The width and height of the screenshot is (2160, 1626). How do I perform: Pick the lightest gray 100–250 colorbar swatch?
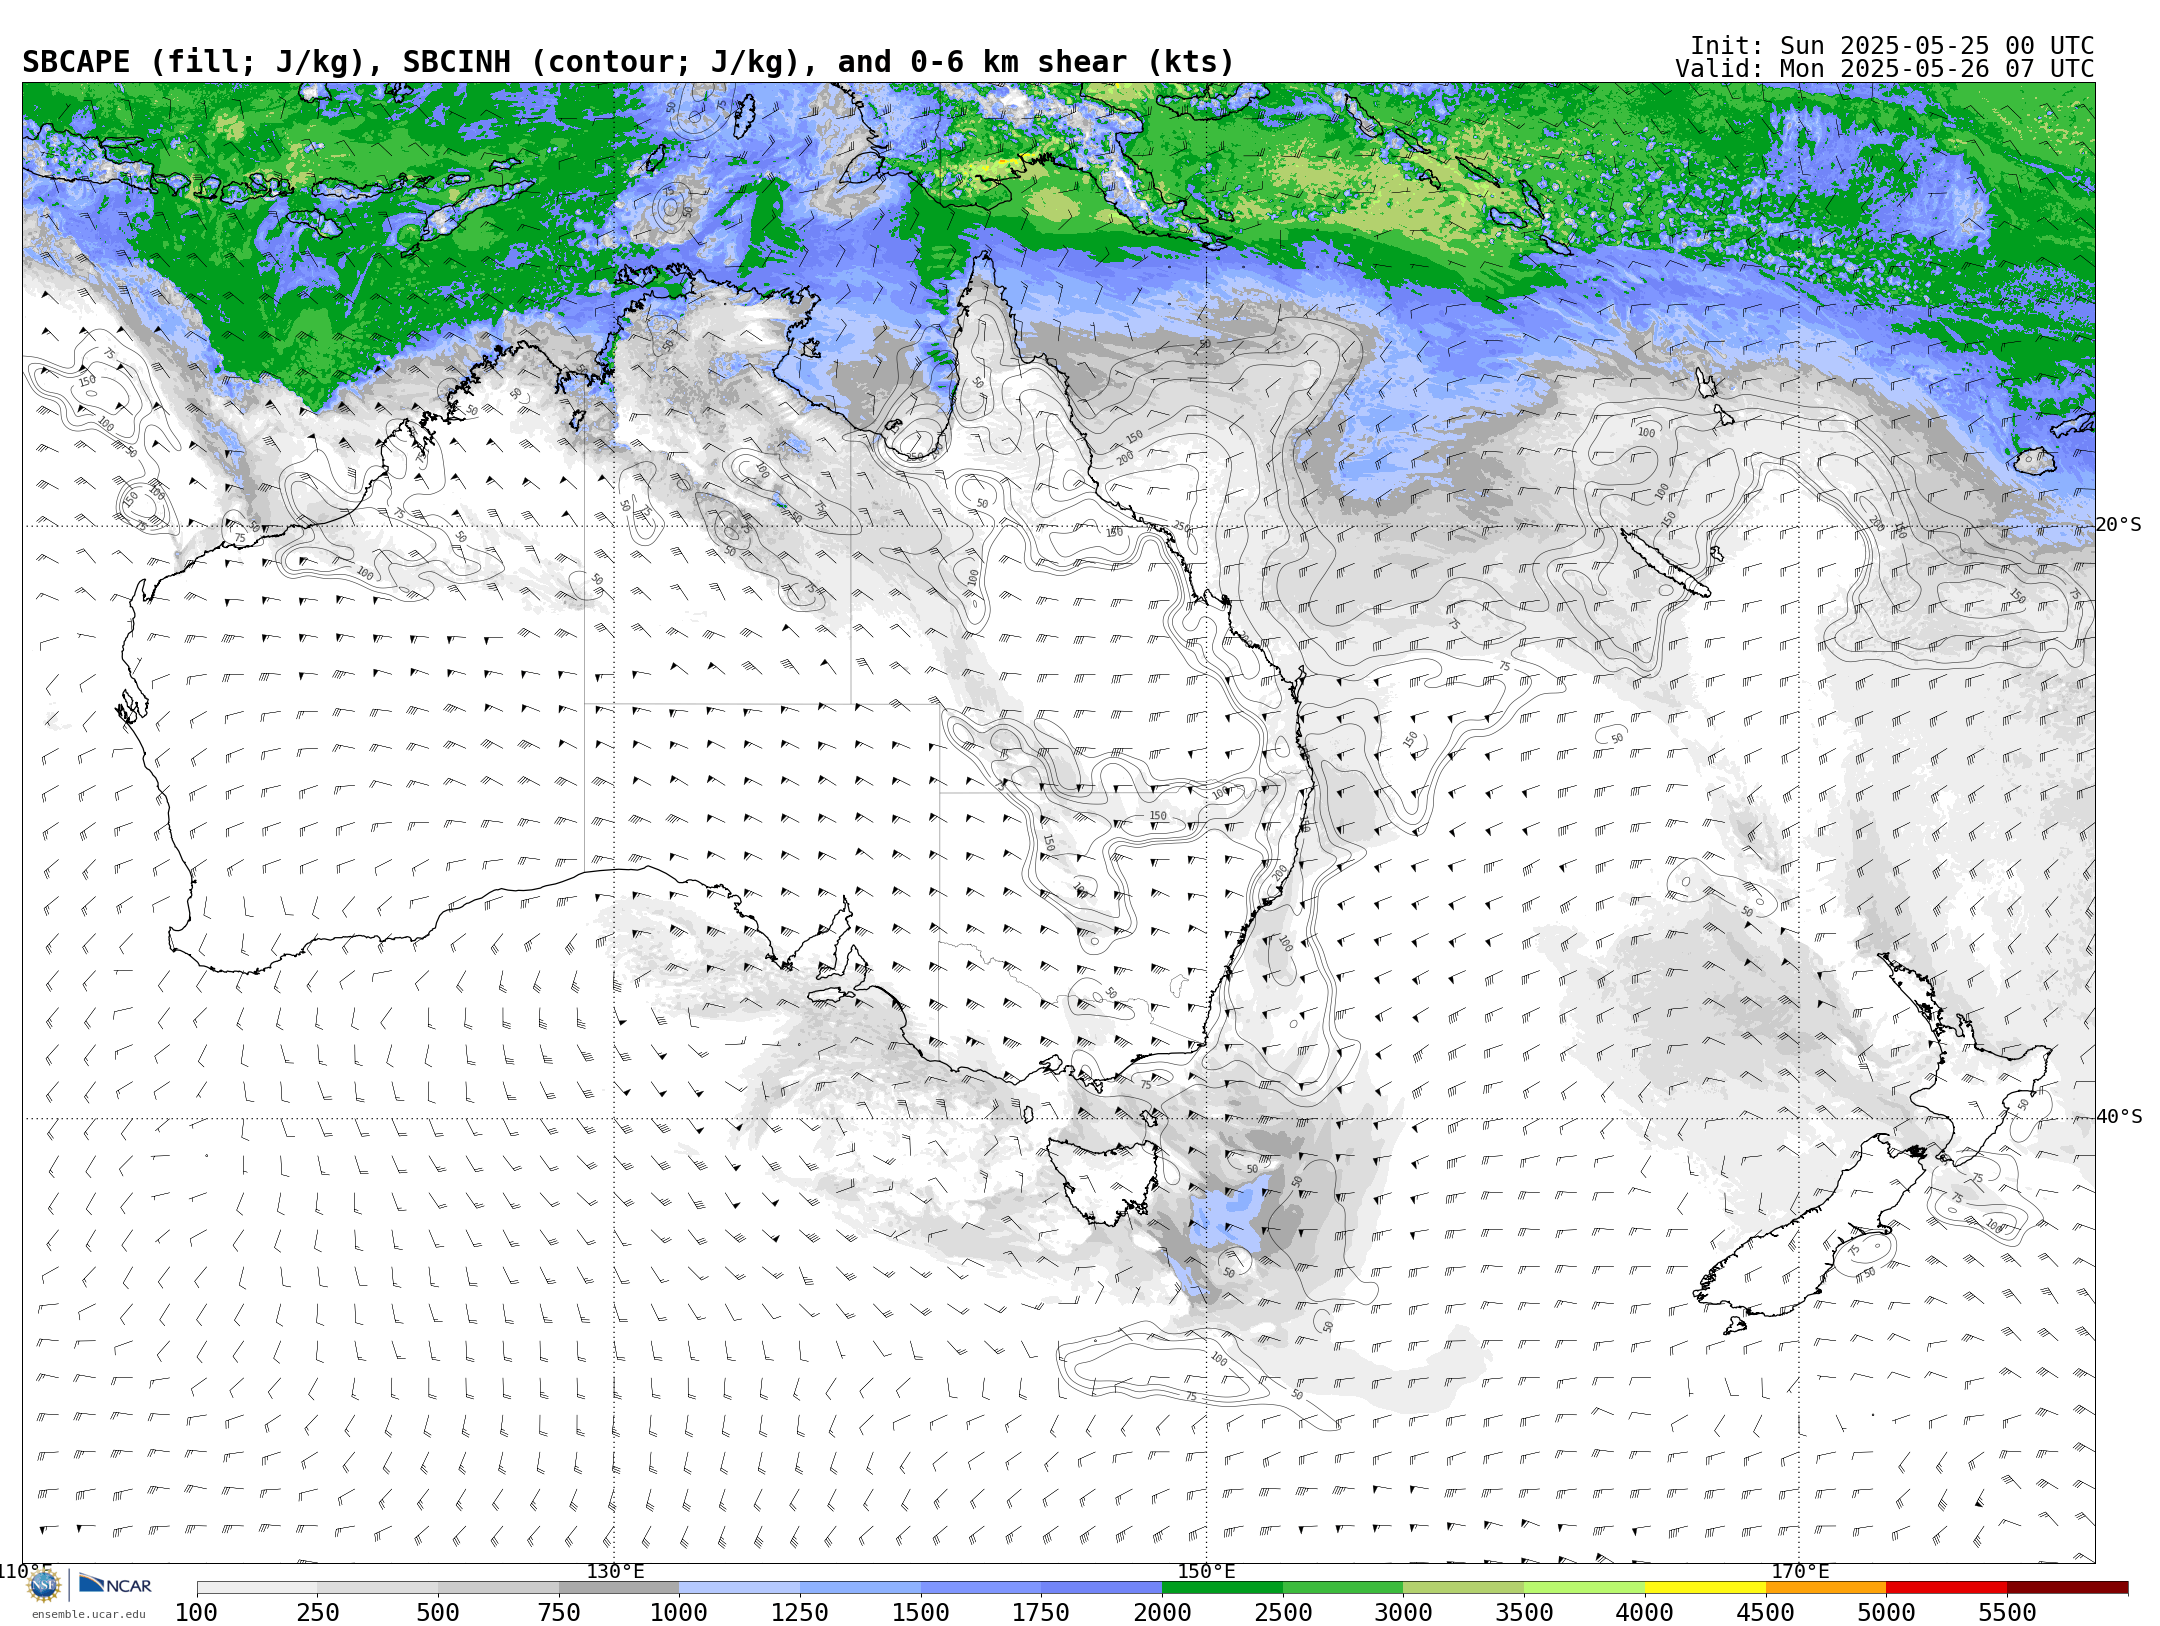pyautogui.click(x=257, y=1588)
